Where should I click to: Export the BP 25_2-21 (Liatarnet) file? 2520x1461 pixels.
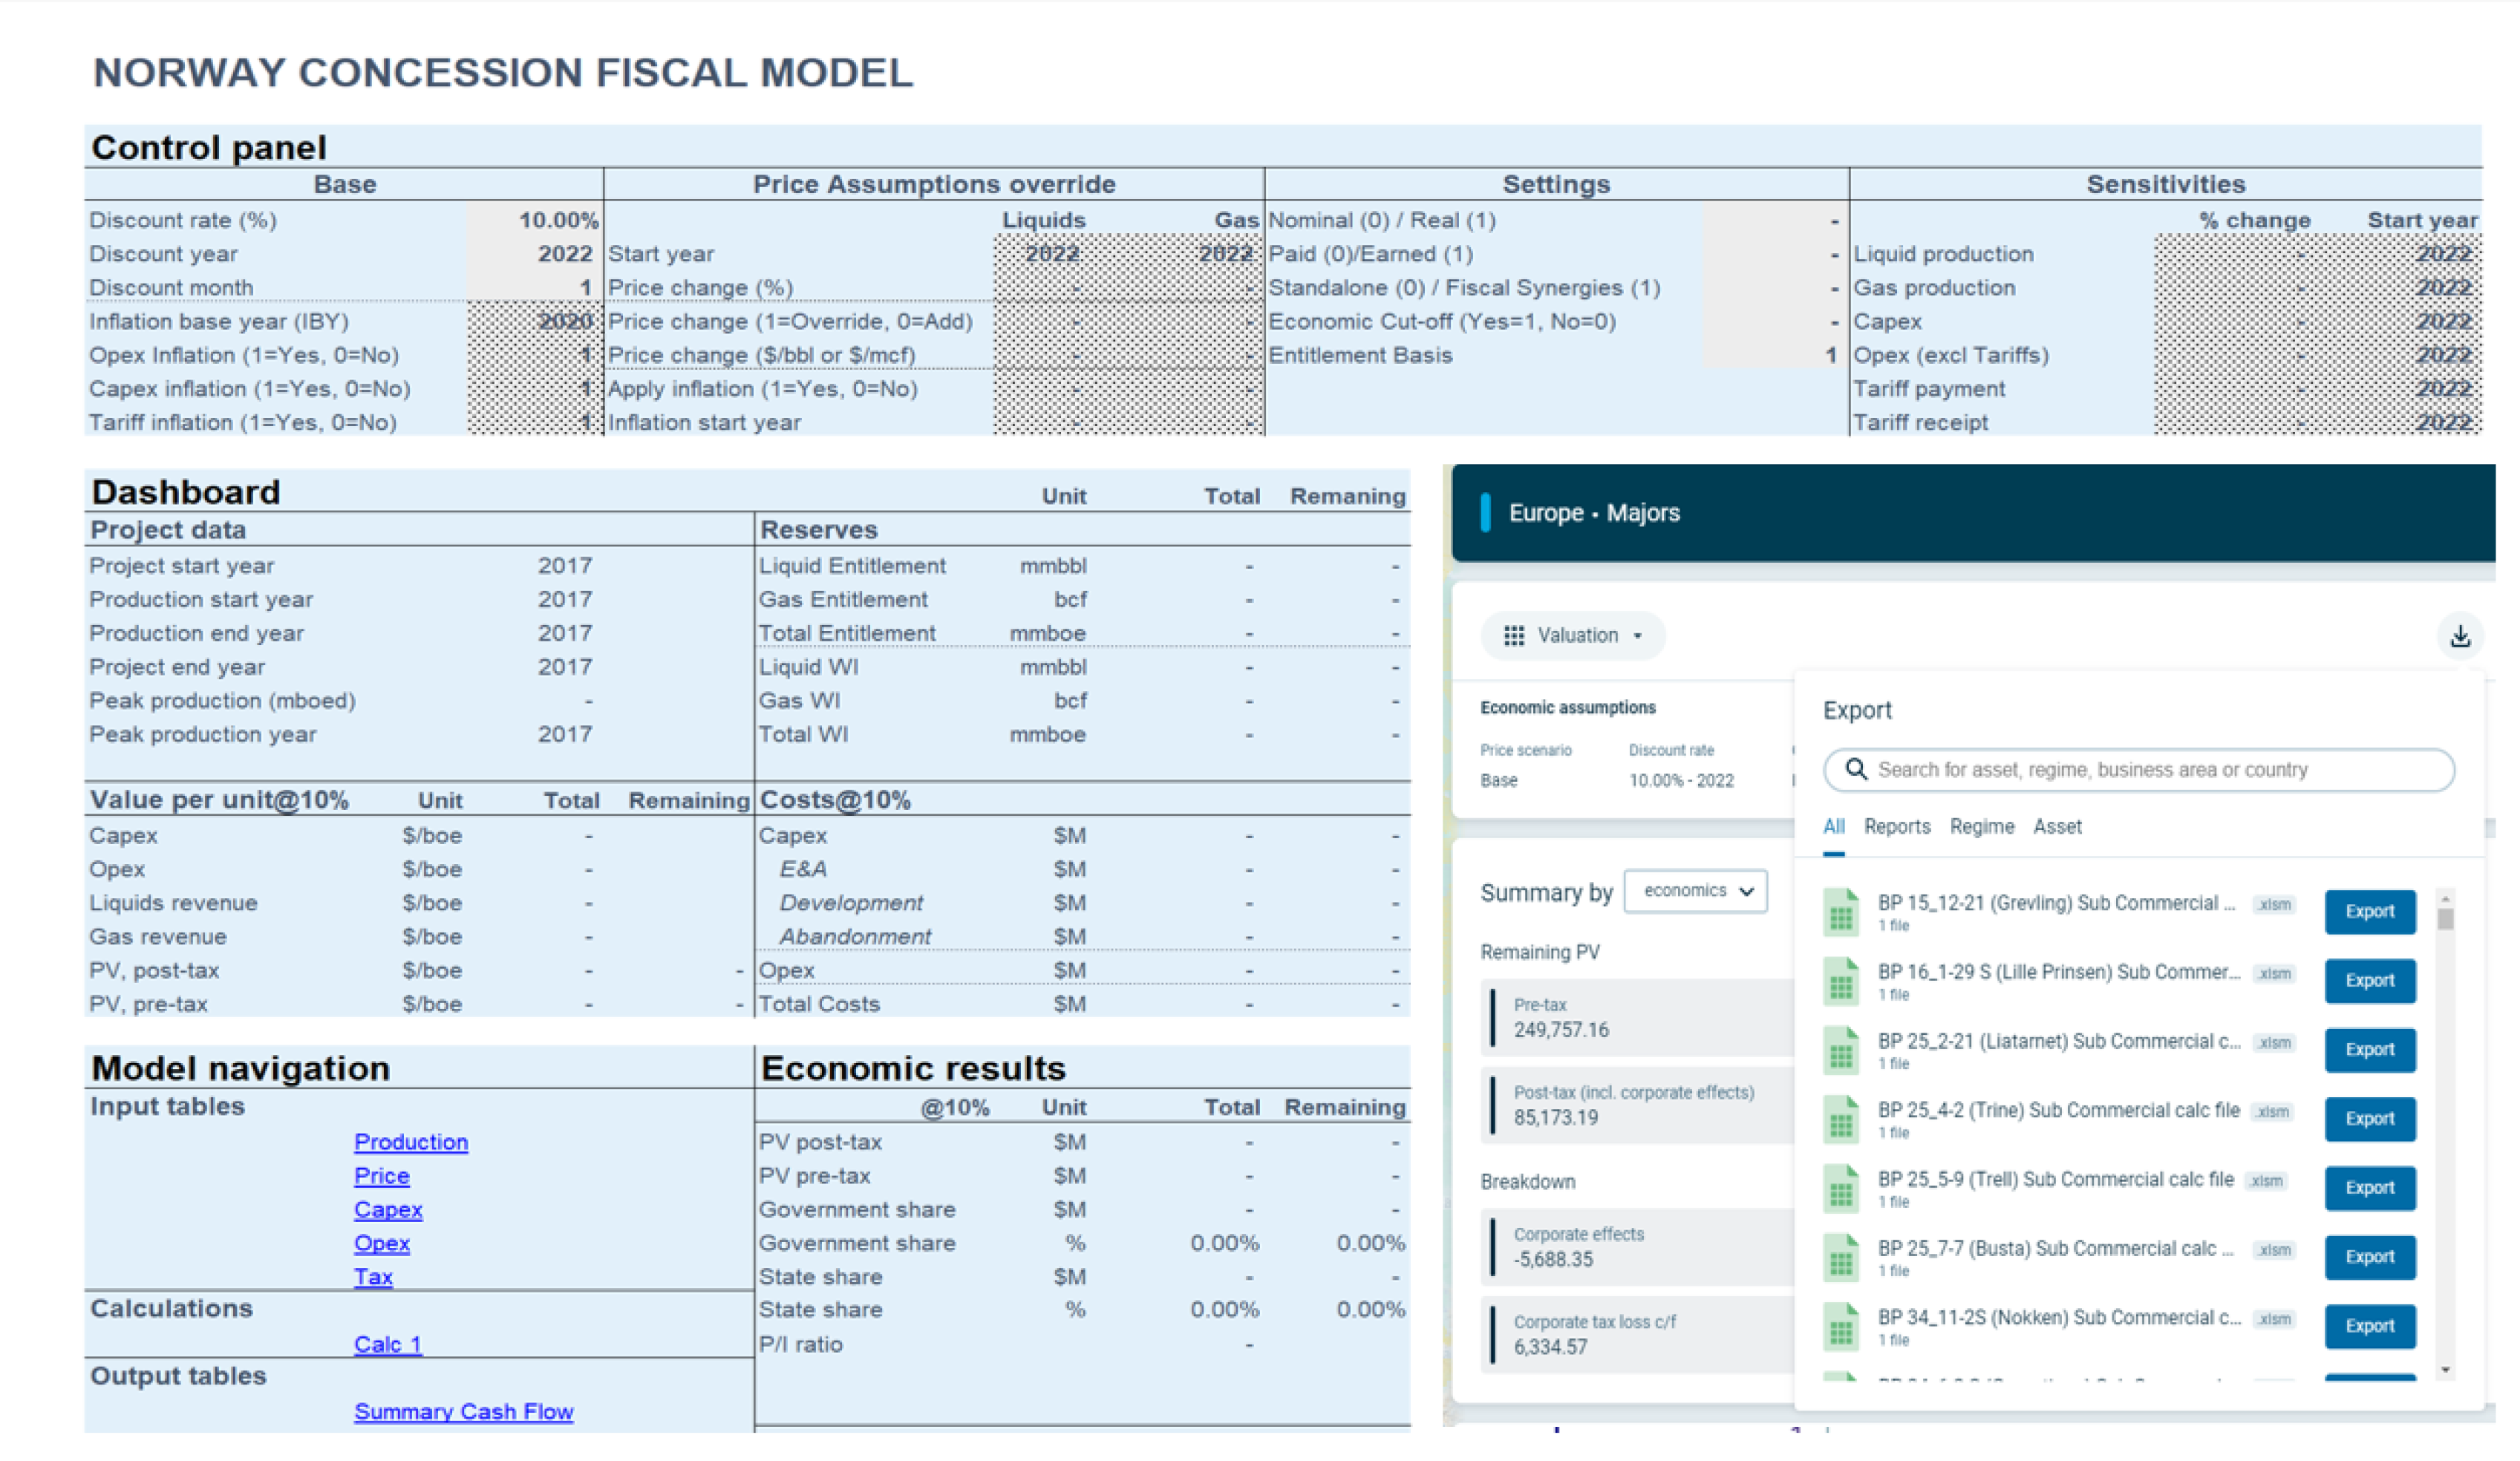click(2369, 1050)
